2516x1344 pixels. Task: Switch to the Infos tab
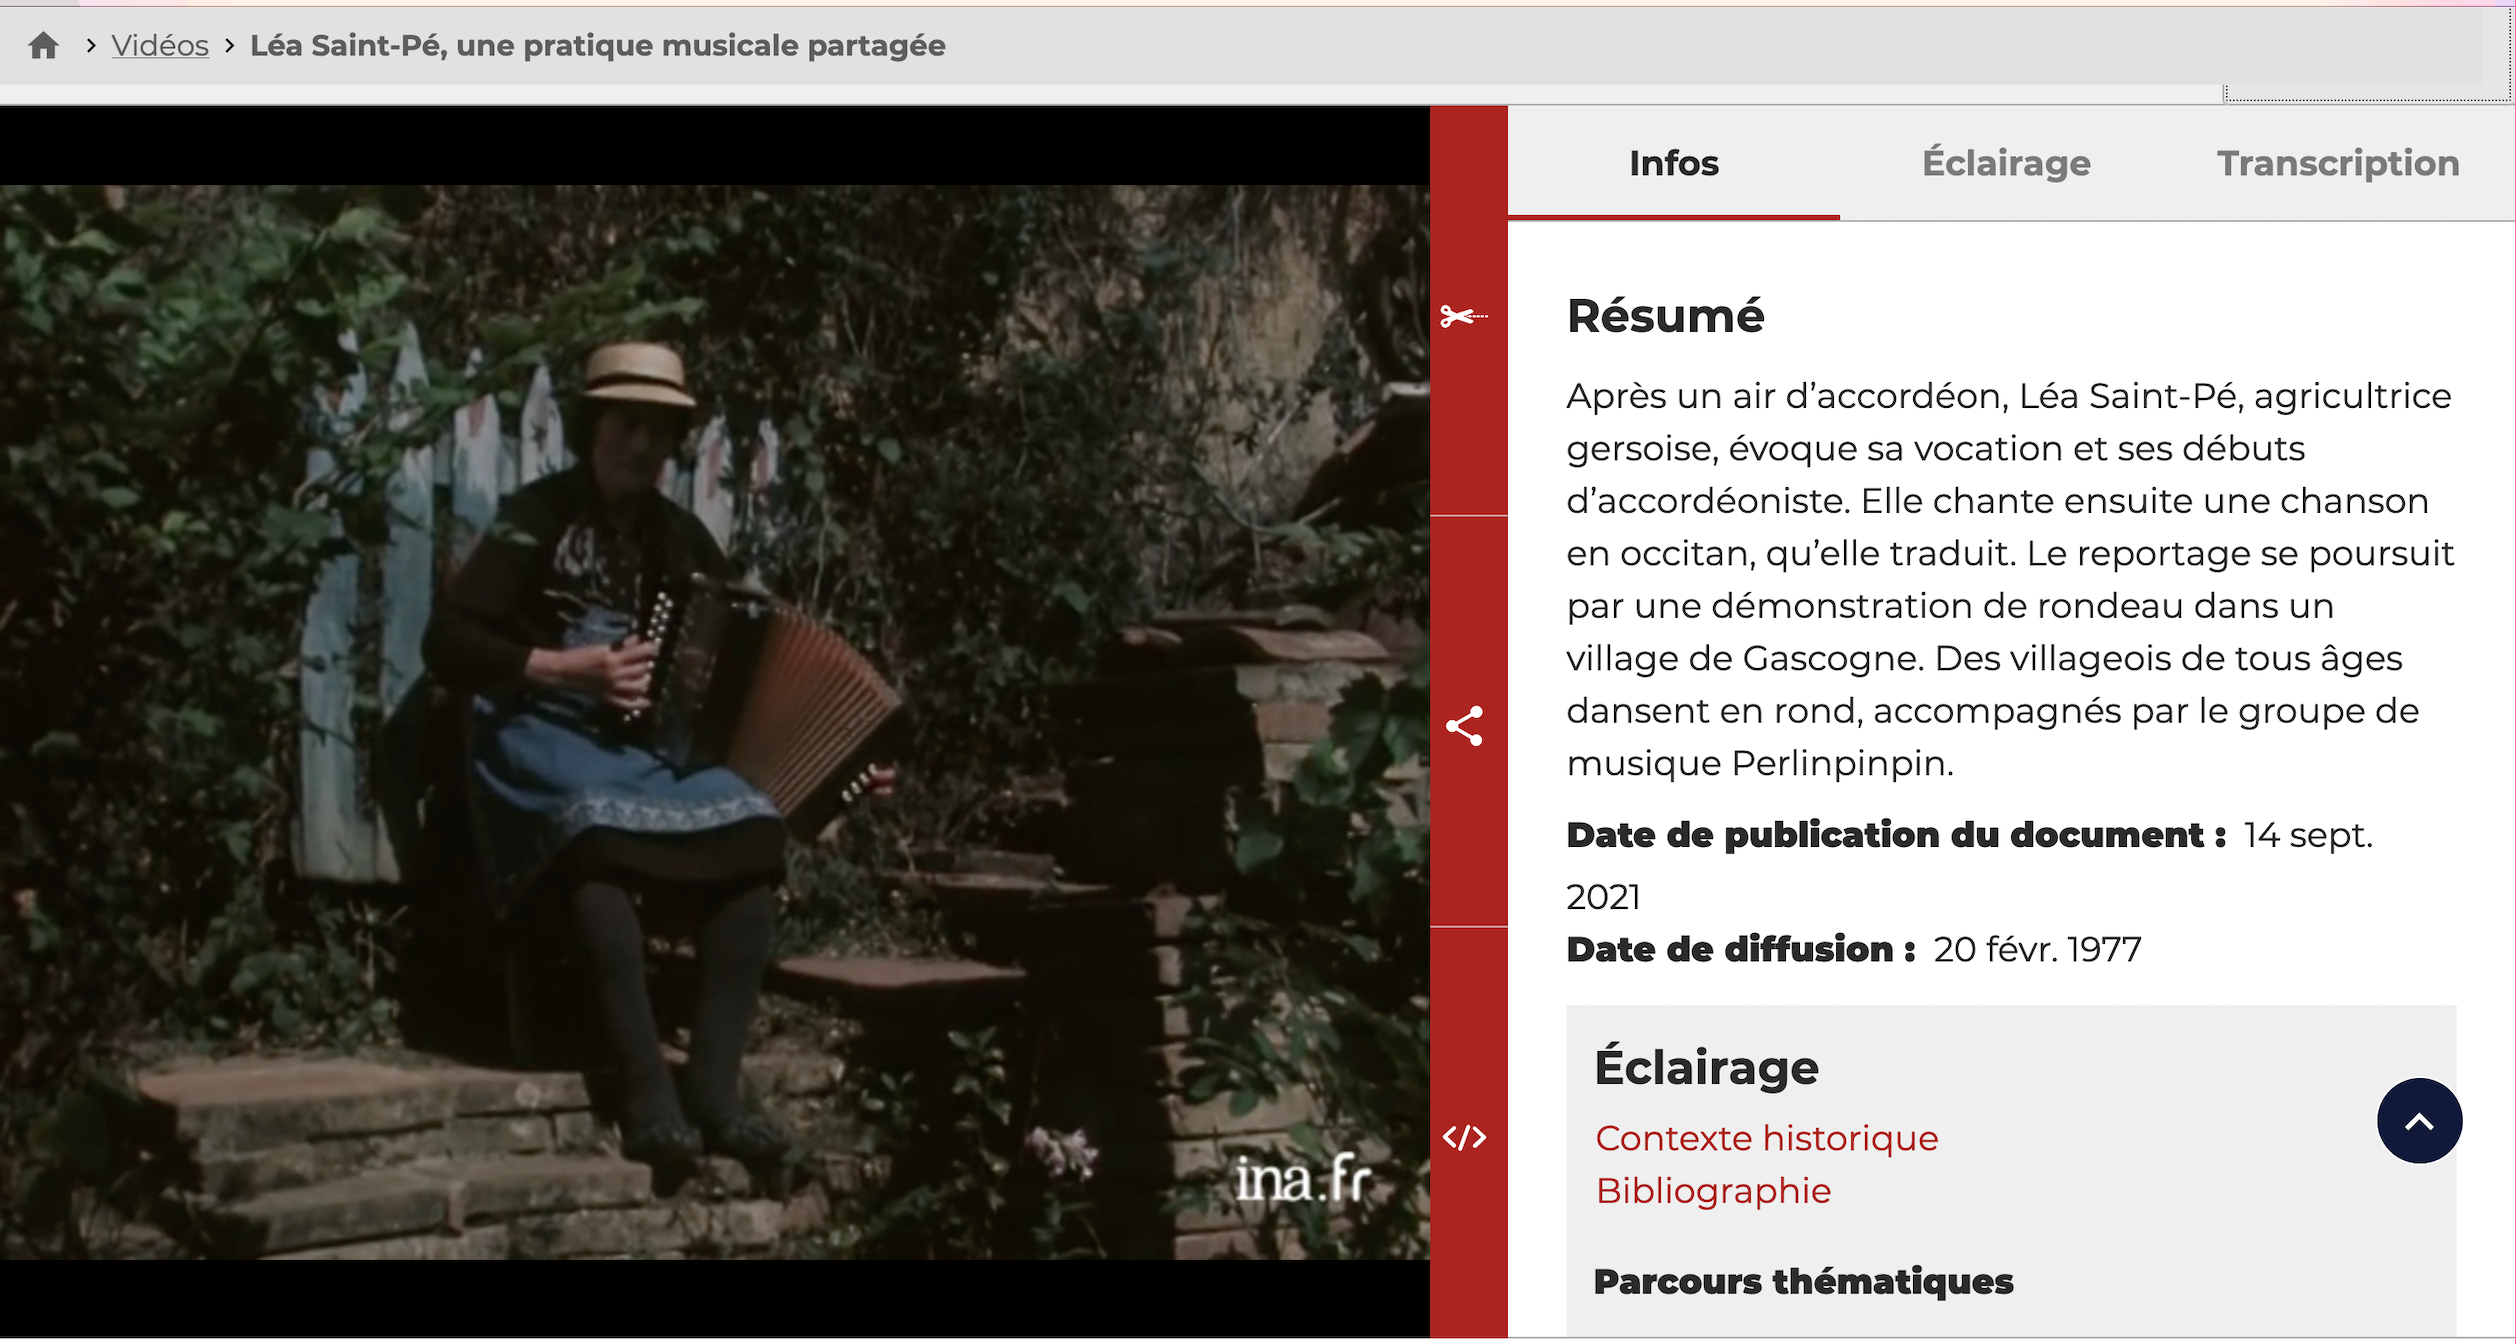(1674, 163)
